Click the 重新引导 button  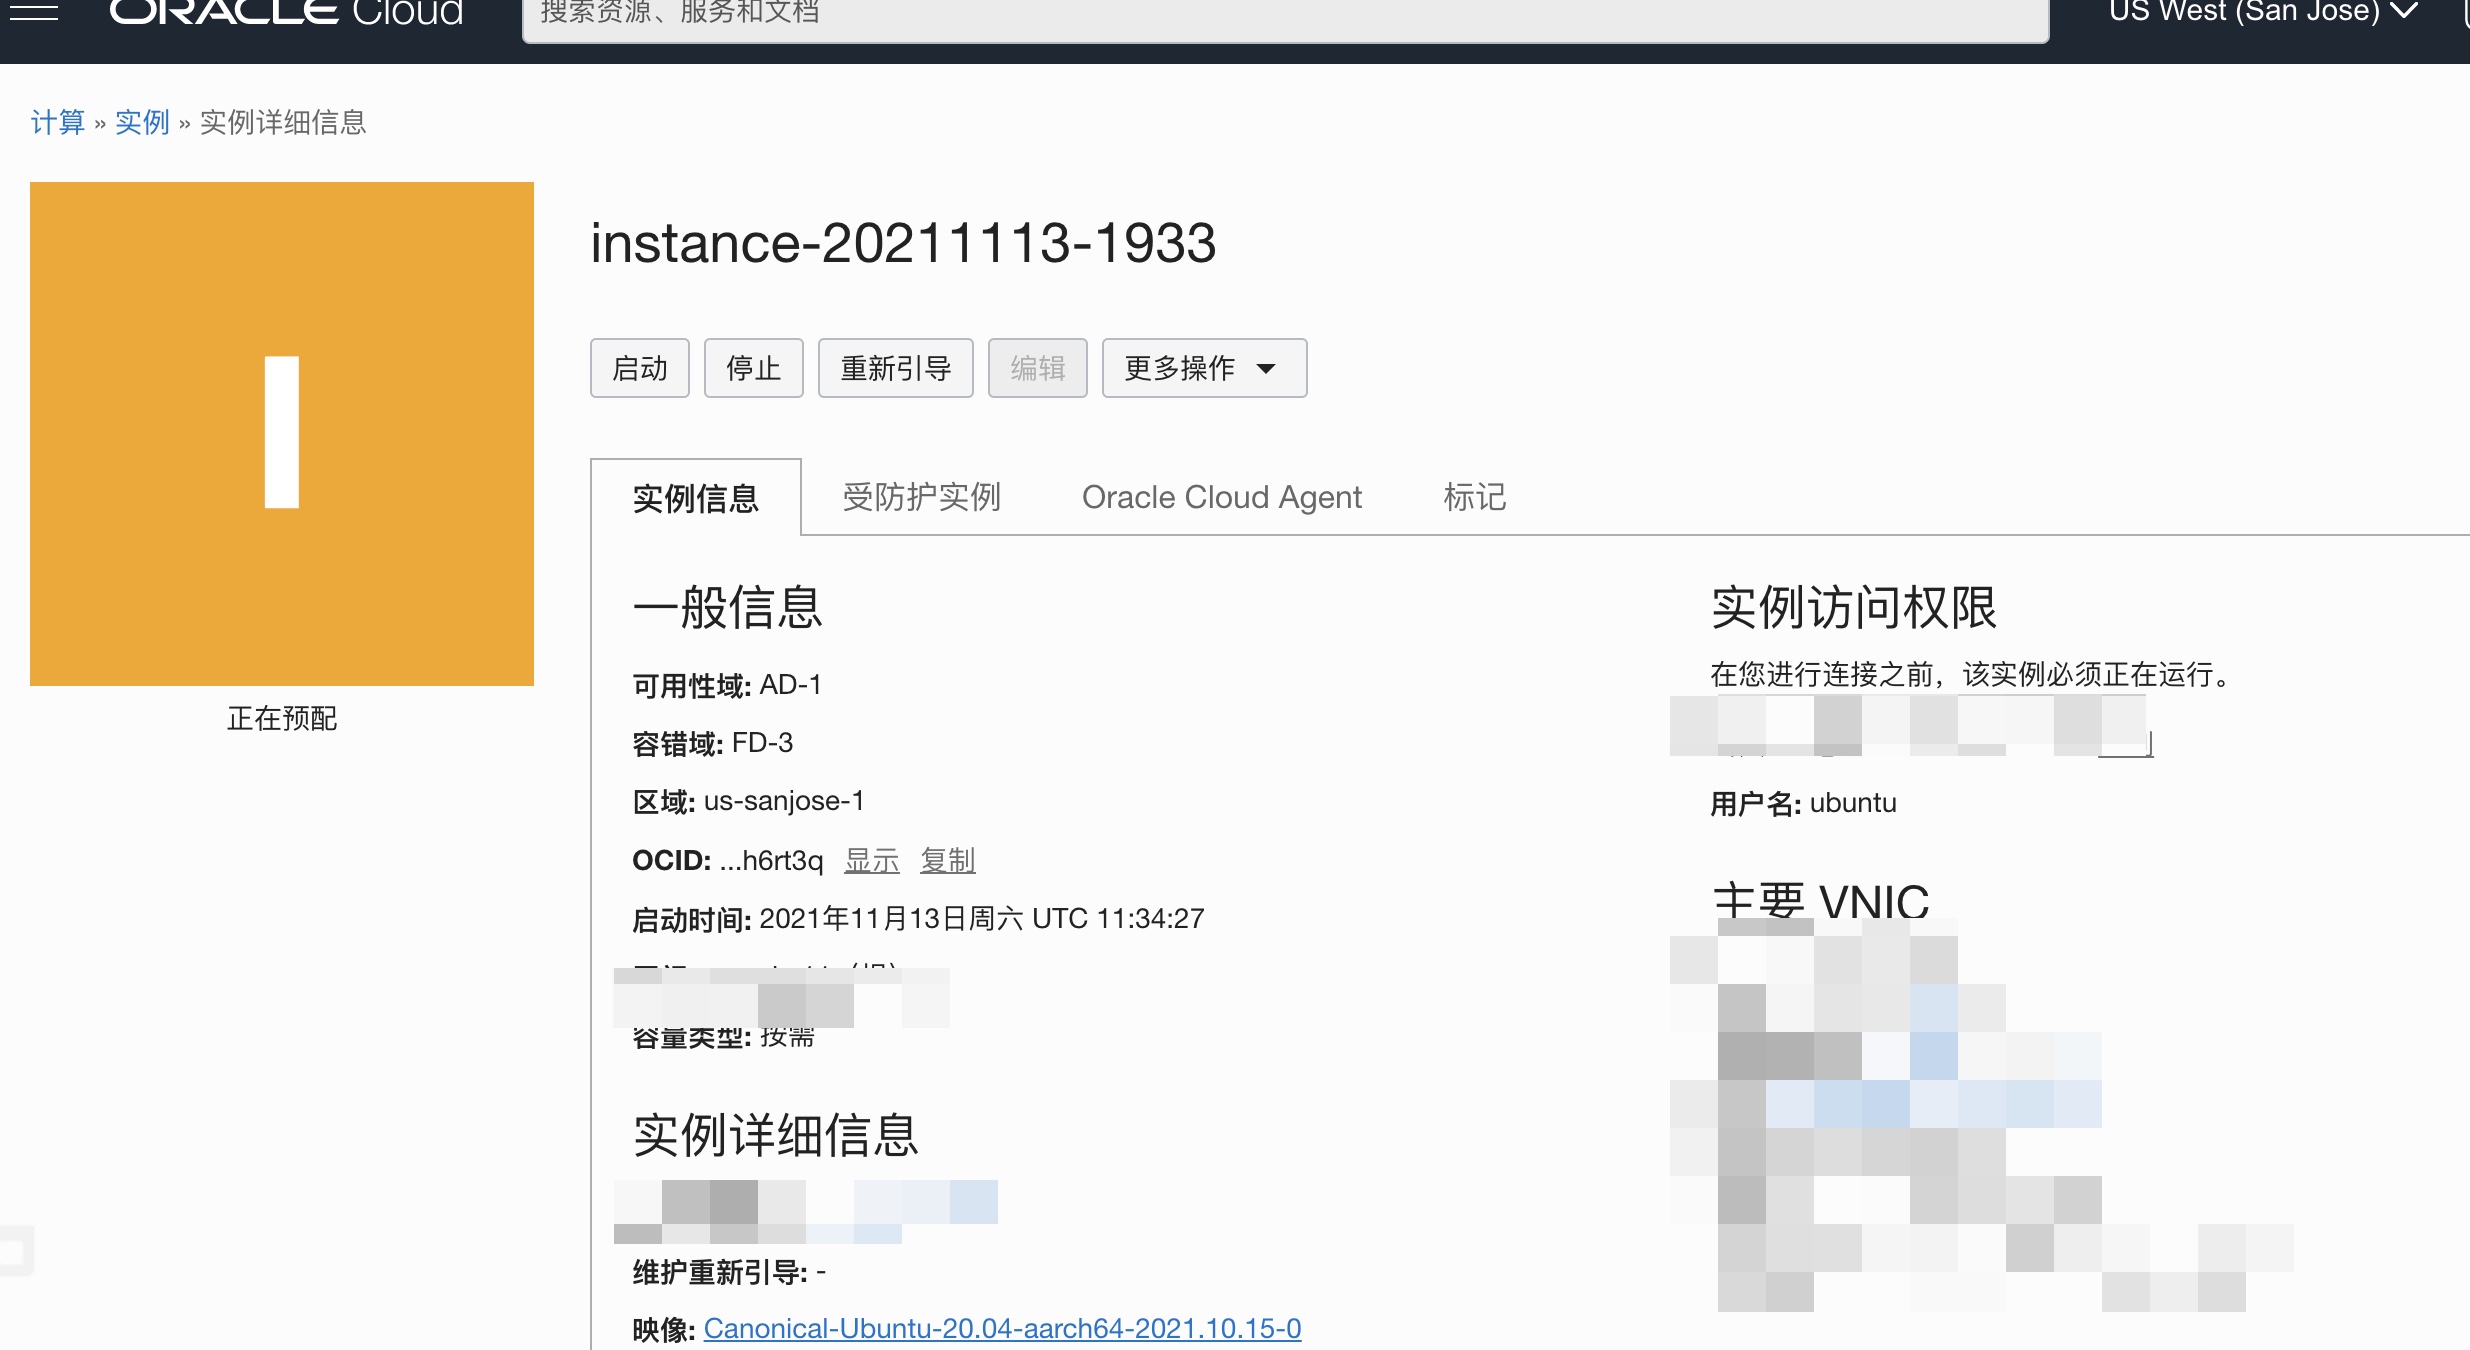(x=896, y=368)
